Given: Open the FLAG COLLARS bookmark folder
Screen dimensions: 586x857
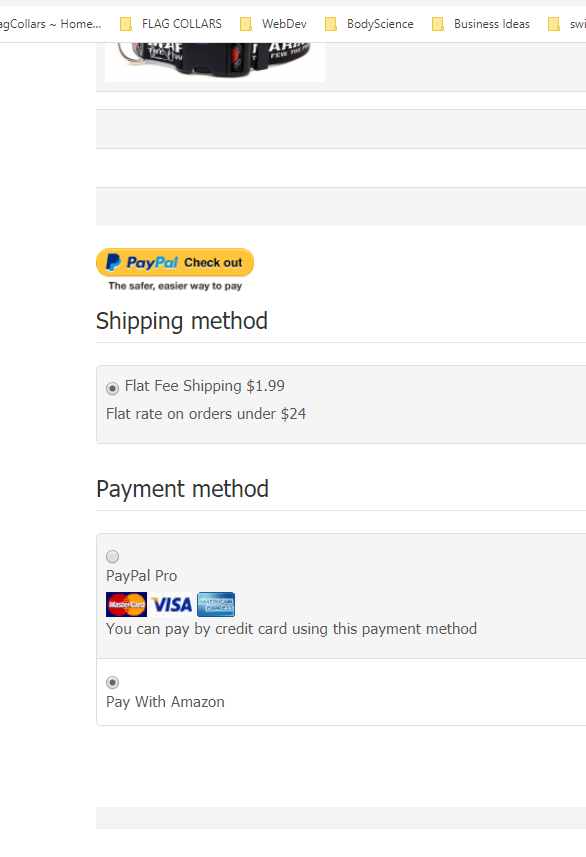Looking at the screenshot, I should [x=171, y=24].
